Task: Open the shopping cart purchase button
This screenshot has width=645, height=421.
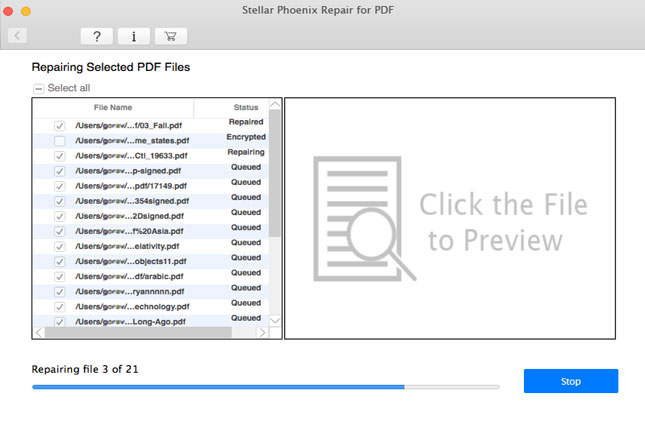Action: coord(171,36)
